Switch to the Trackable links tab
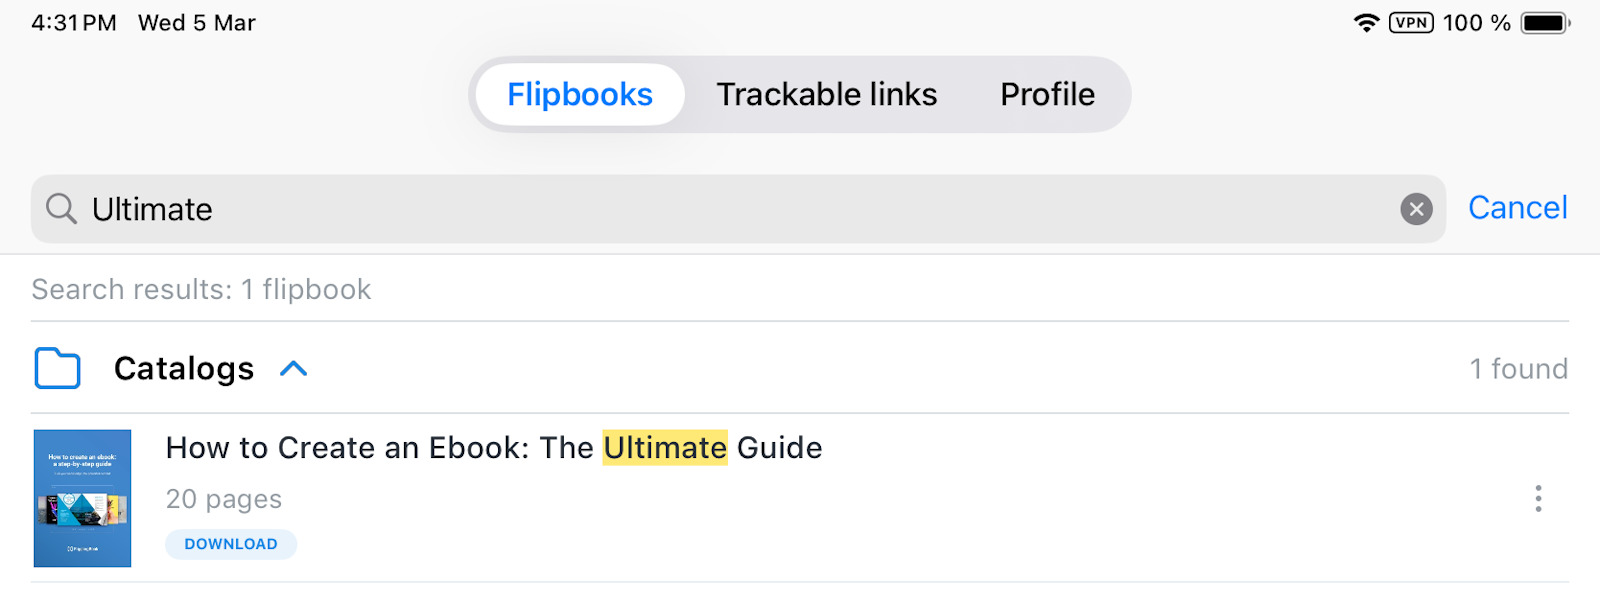Image resolution: width=1600 pixels, height=602 pixels. click(x=826, y=94)
